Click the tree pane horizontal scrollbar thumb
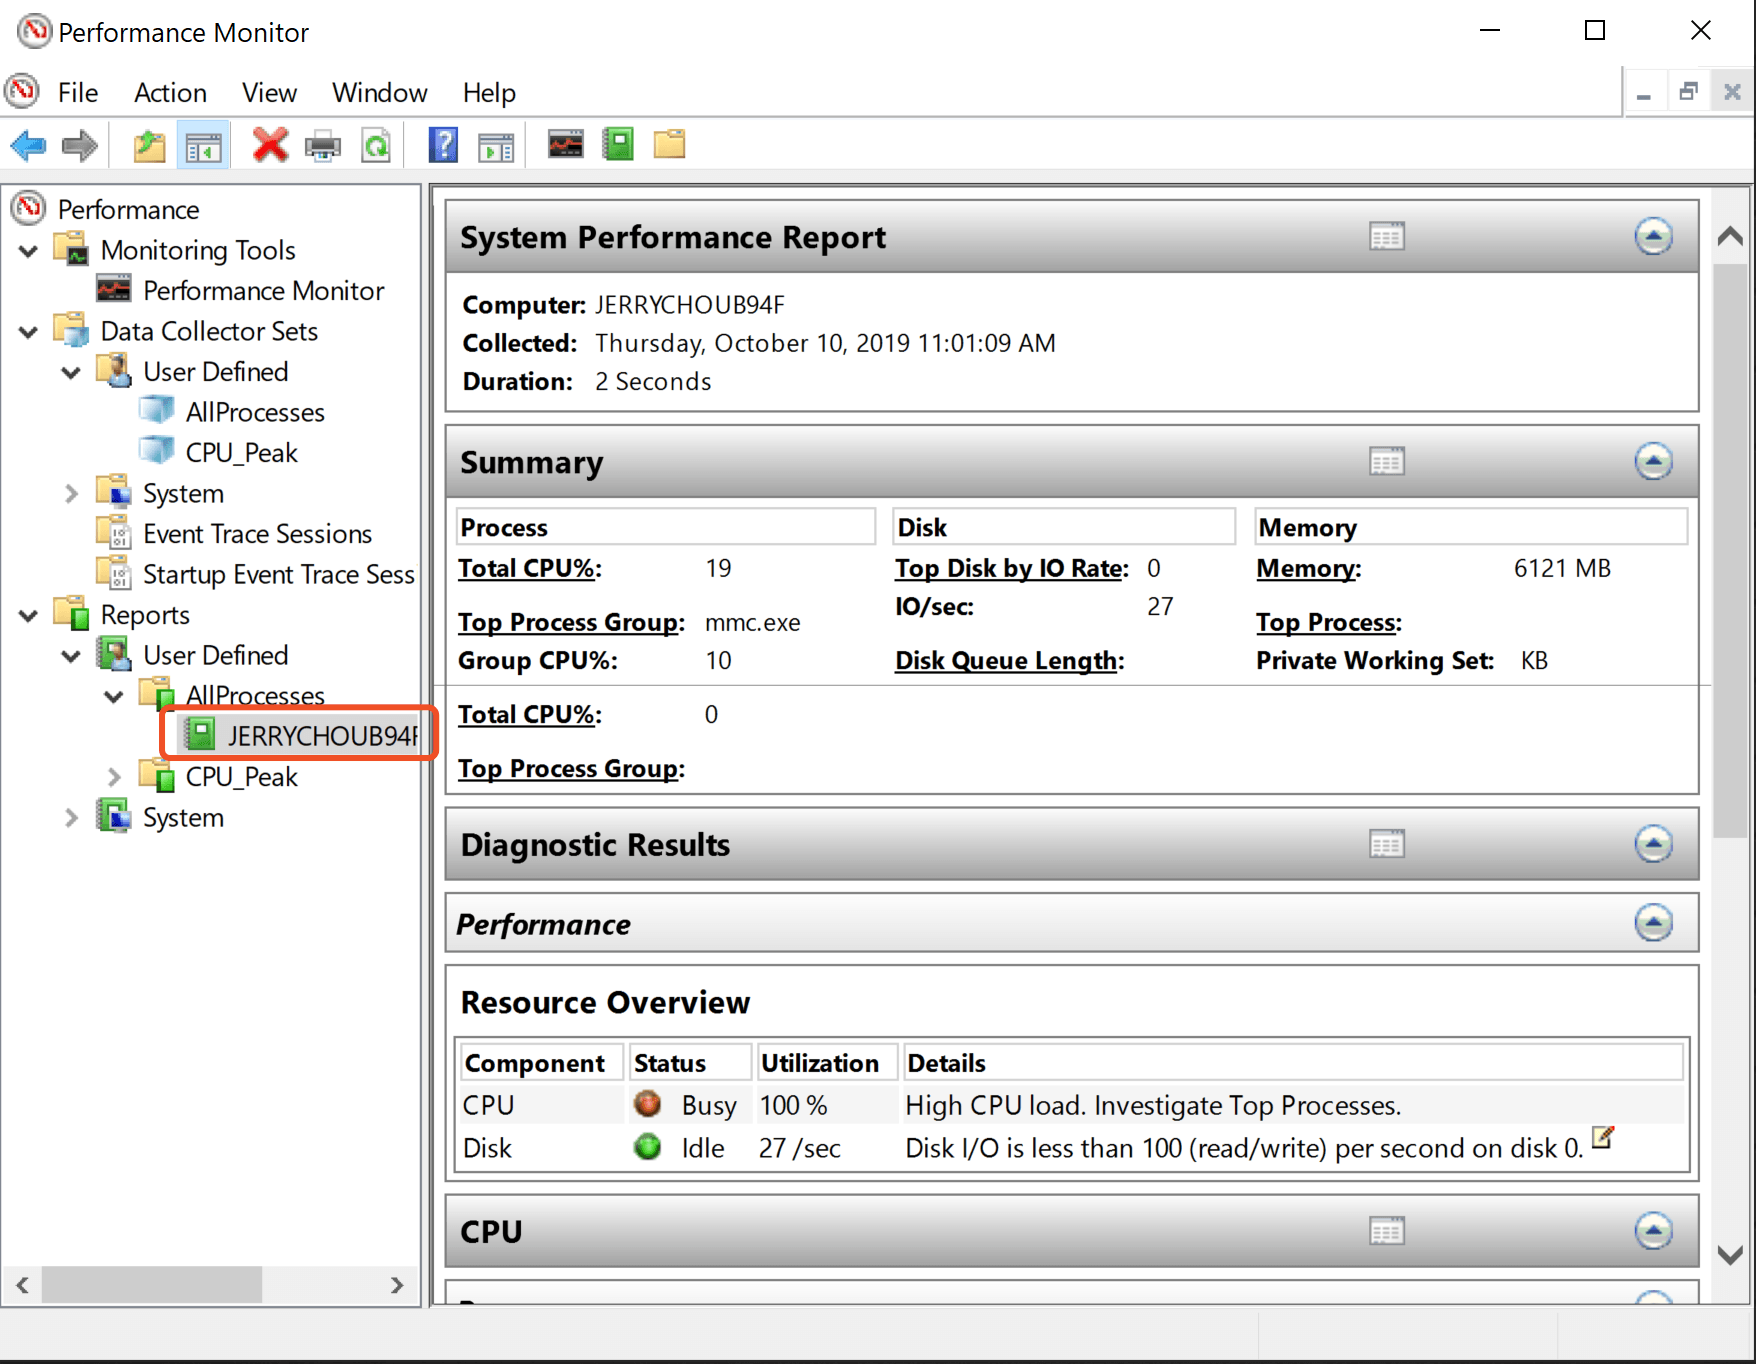The height and width of the screenshot is (1364, 1756). pyautogui.click(x=152, y=1285)
